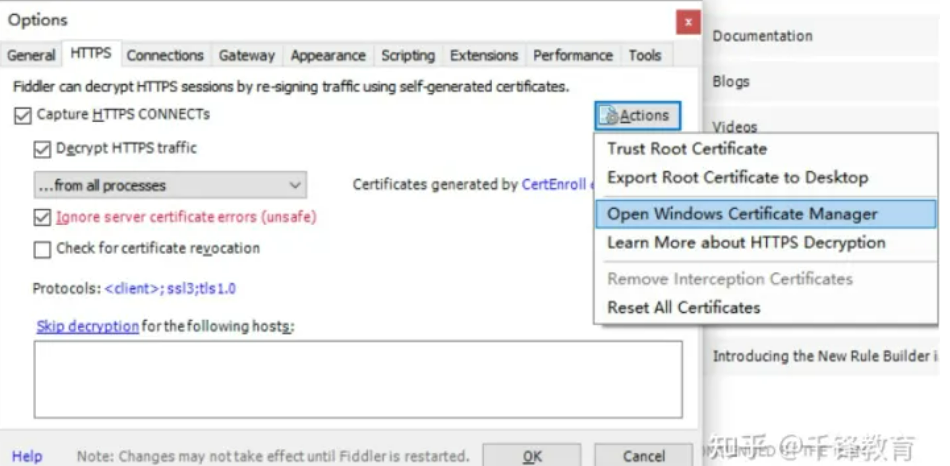Open the Help link
The image size is (950, 466).
(x=27, y=456)
